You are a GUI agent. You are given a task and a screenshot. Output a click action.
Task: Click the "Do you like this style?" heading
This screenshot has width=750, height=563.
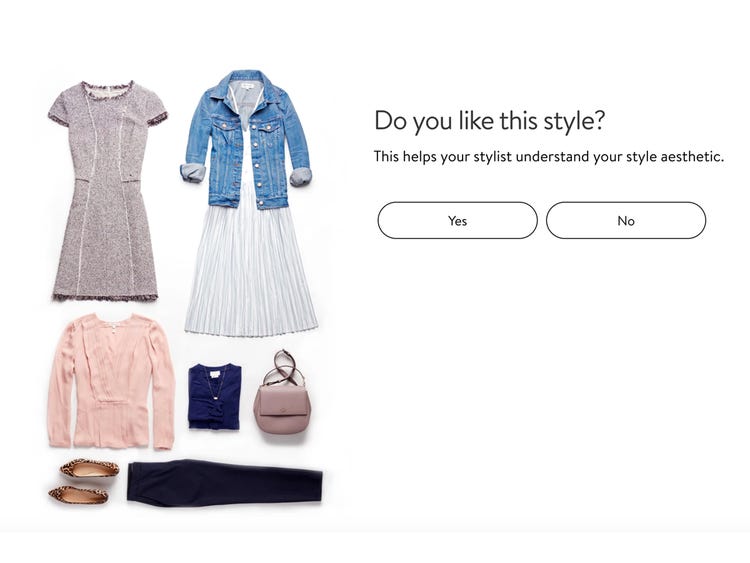click(x=489, y=120)
